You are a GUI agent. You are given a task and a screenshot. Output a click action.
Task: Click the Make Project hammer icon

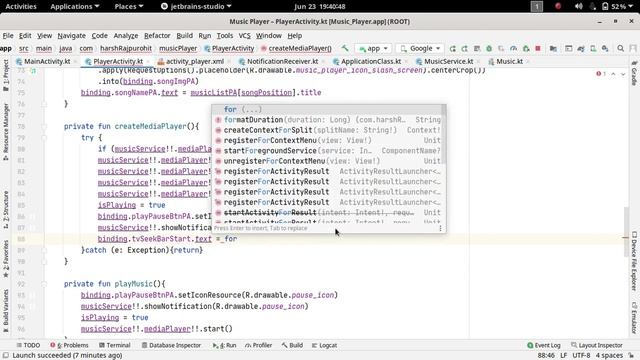click(x=345, y=48)
